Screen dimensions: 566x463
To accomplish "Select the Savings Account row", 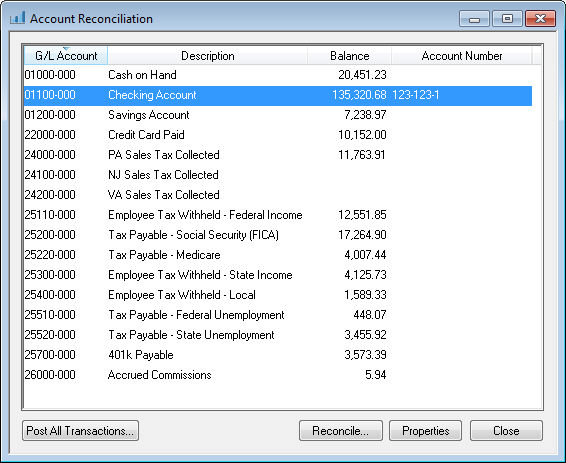I will point(278,115).
